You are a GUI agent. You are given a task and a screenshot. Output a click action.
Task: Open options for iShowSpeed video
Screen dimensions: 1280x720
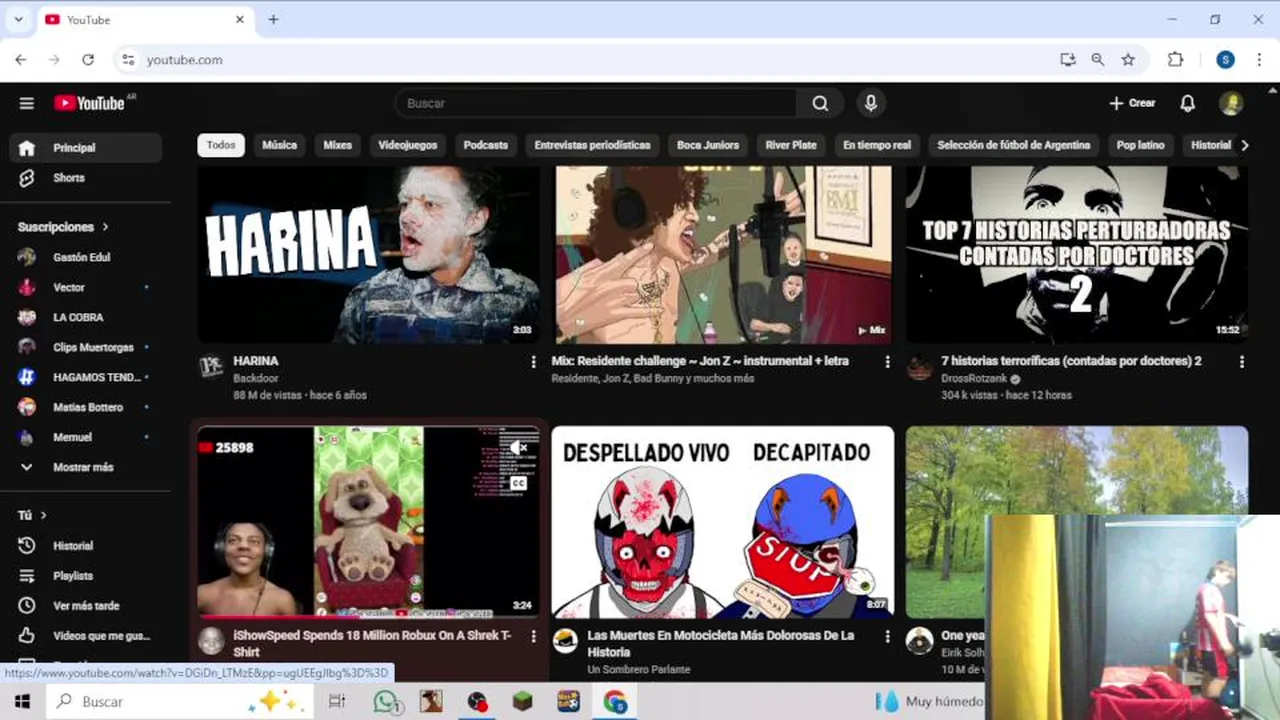pos(533,636)
